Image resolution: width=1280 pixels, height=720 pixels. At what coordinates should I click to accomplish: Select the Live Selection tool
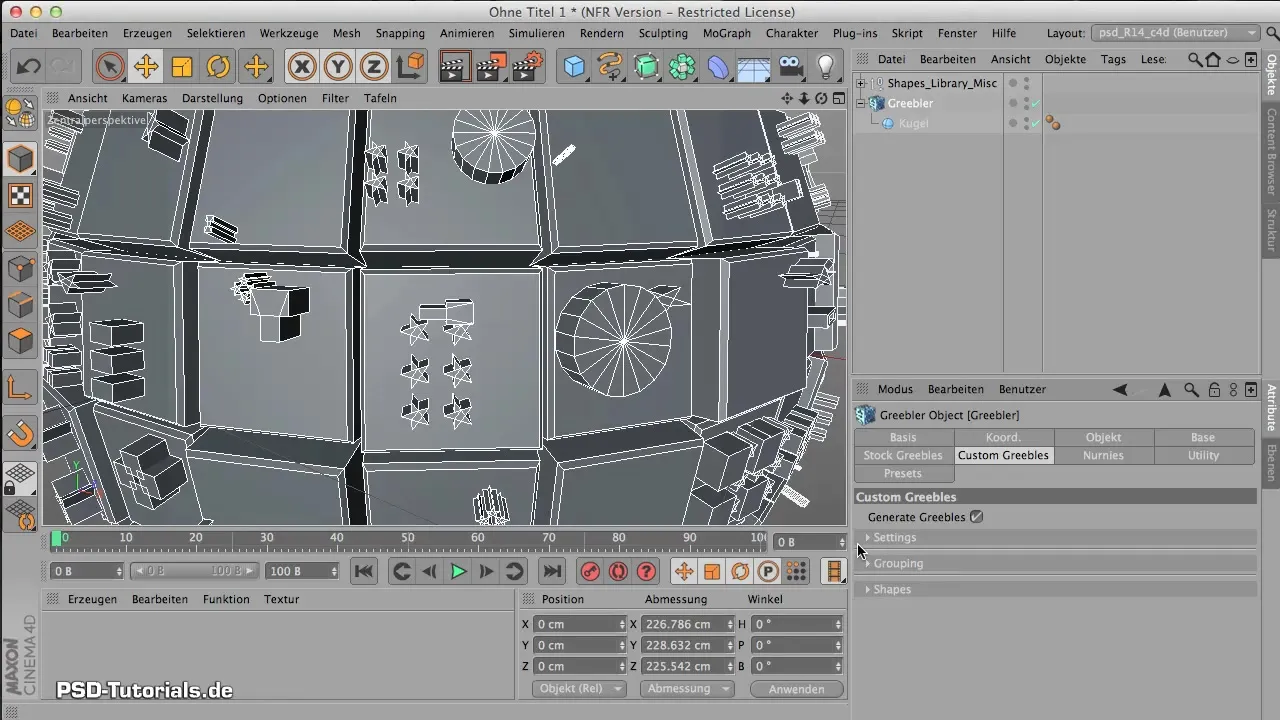pyautogui.click(x=109, y=67)
